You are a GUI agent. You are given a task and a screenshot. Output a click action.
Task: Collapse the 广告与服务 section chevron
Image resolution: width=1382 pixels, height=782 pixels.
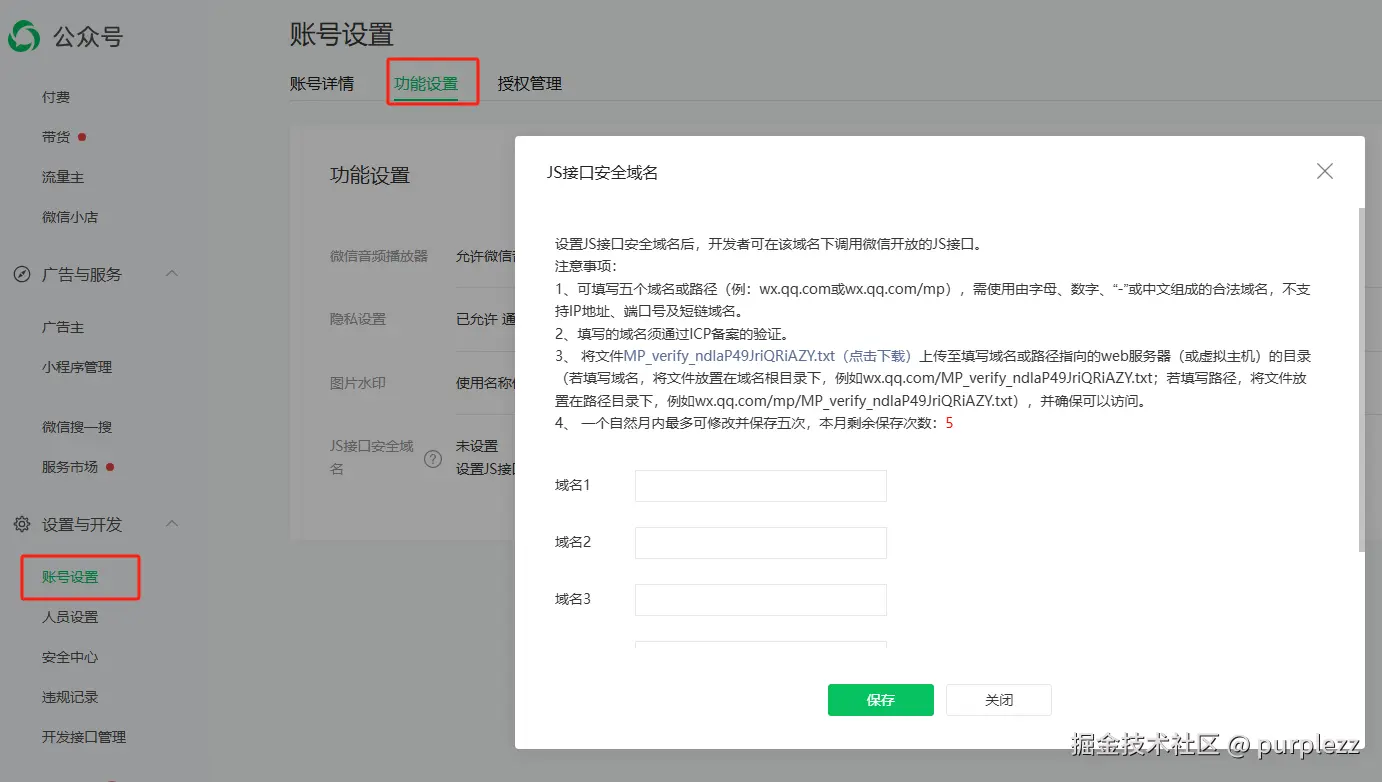pyautogui.click(x=172, y=273)
